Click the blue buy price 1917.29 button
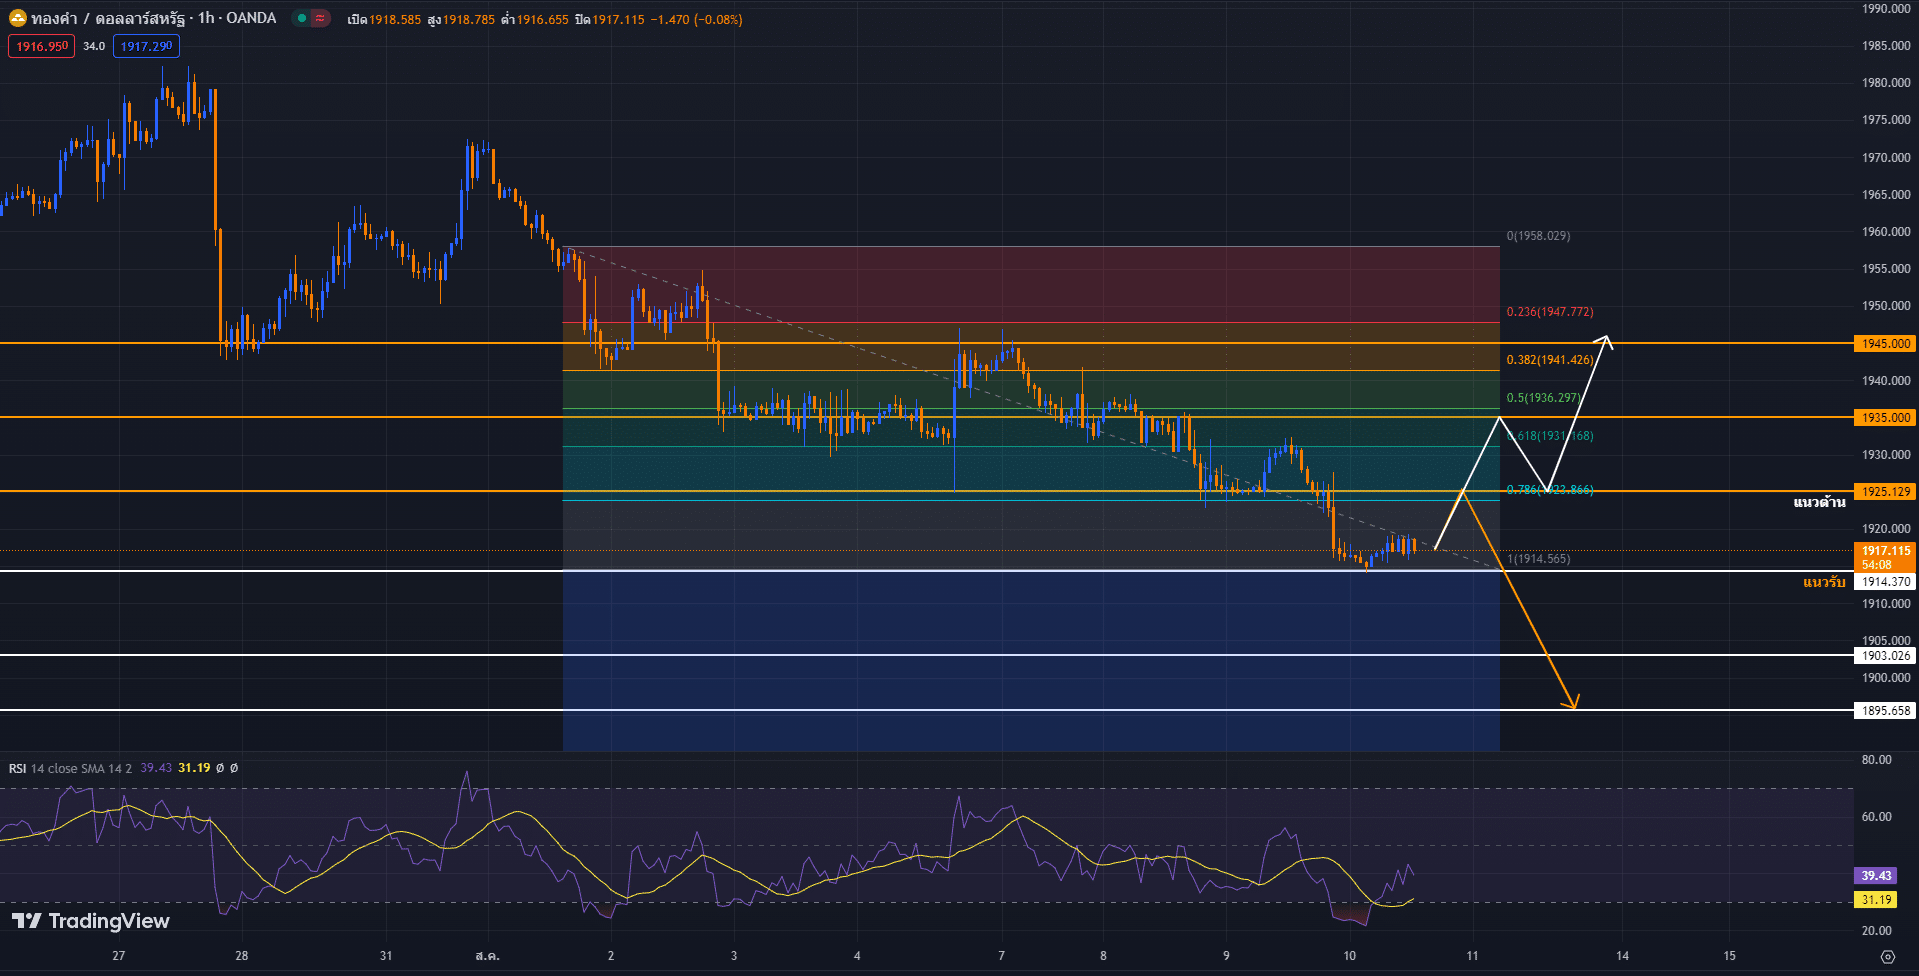The image size is (1919, 976). 146,46
